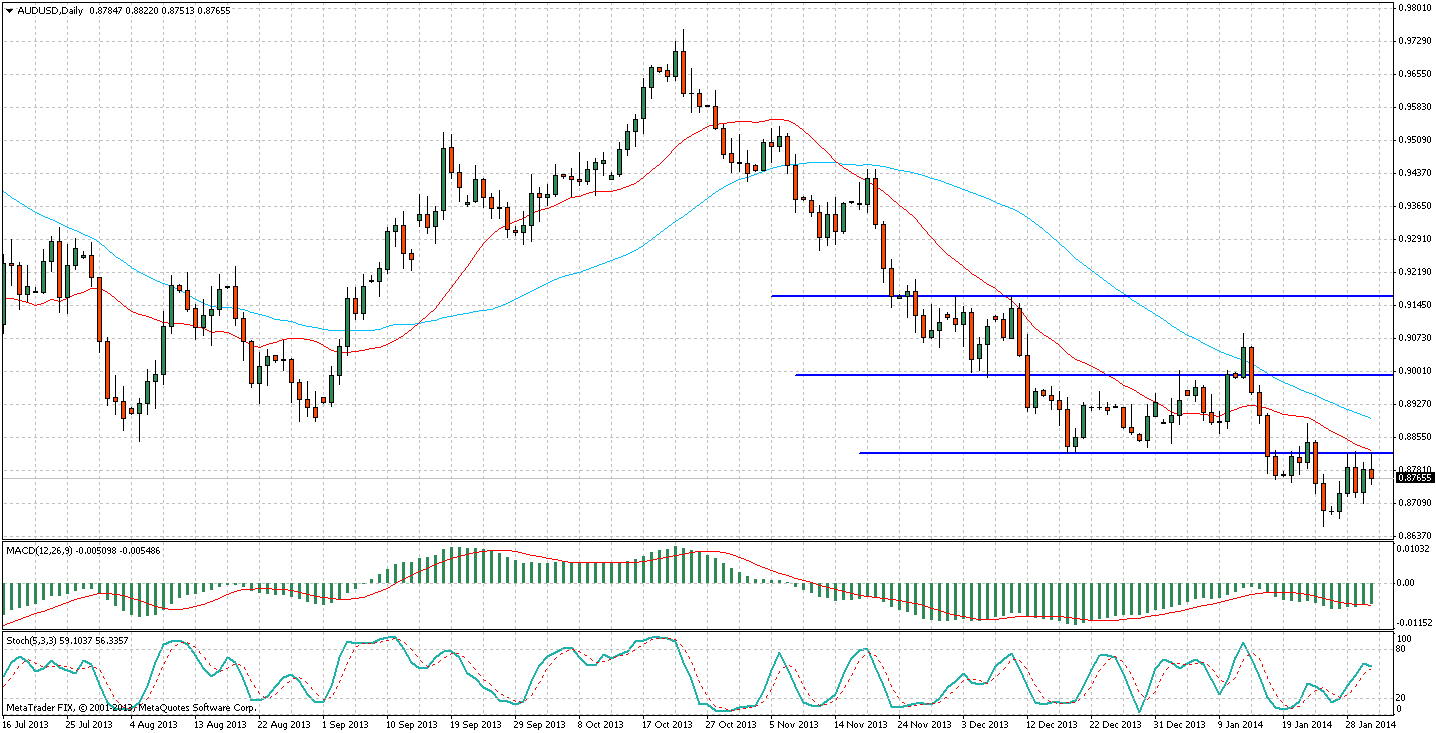Image resolution: width=1436 pixels, height=733 pixels.
Task: Select the topmost blue horizontal line
Action: click(1080, 296)
